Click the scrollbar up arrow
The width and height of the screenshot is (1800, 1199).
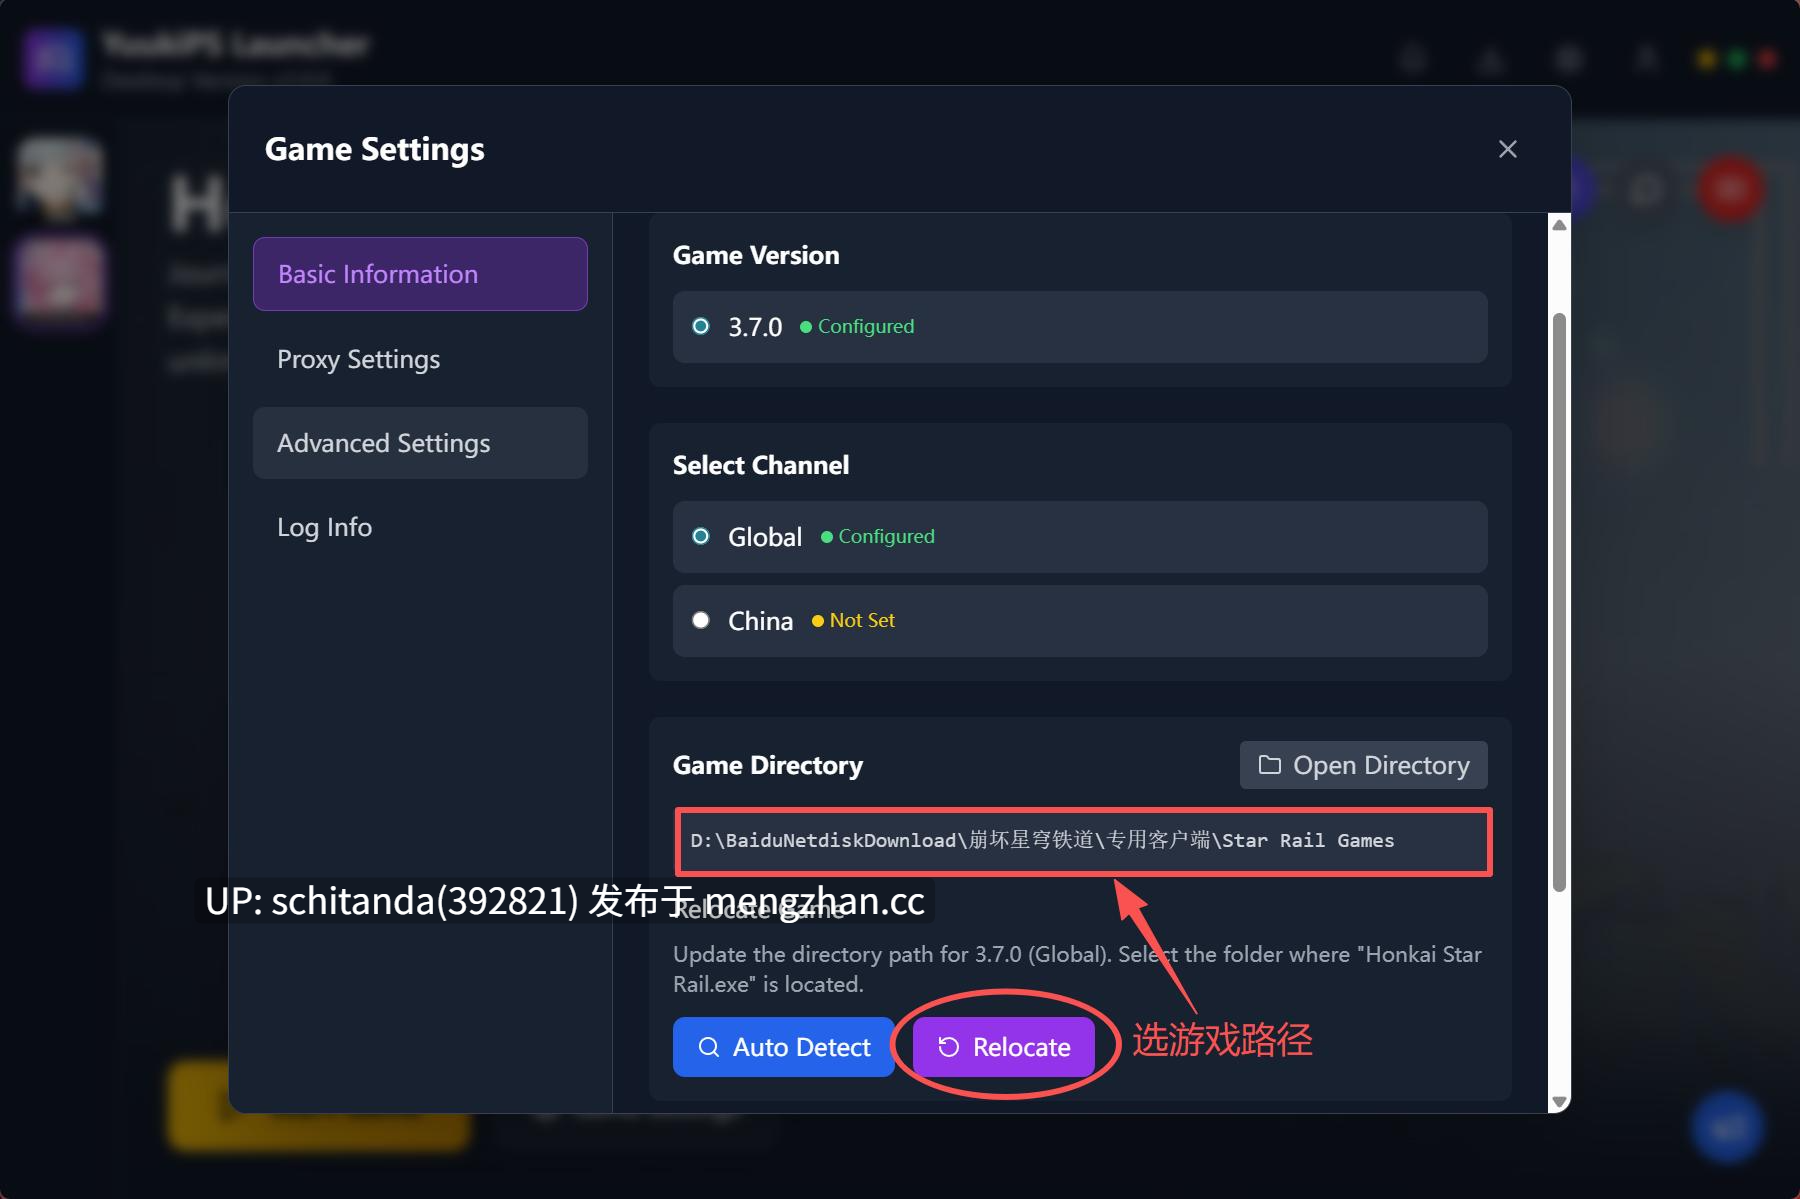pyautogui.click(x=1559, y=225)
